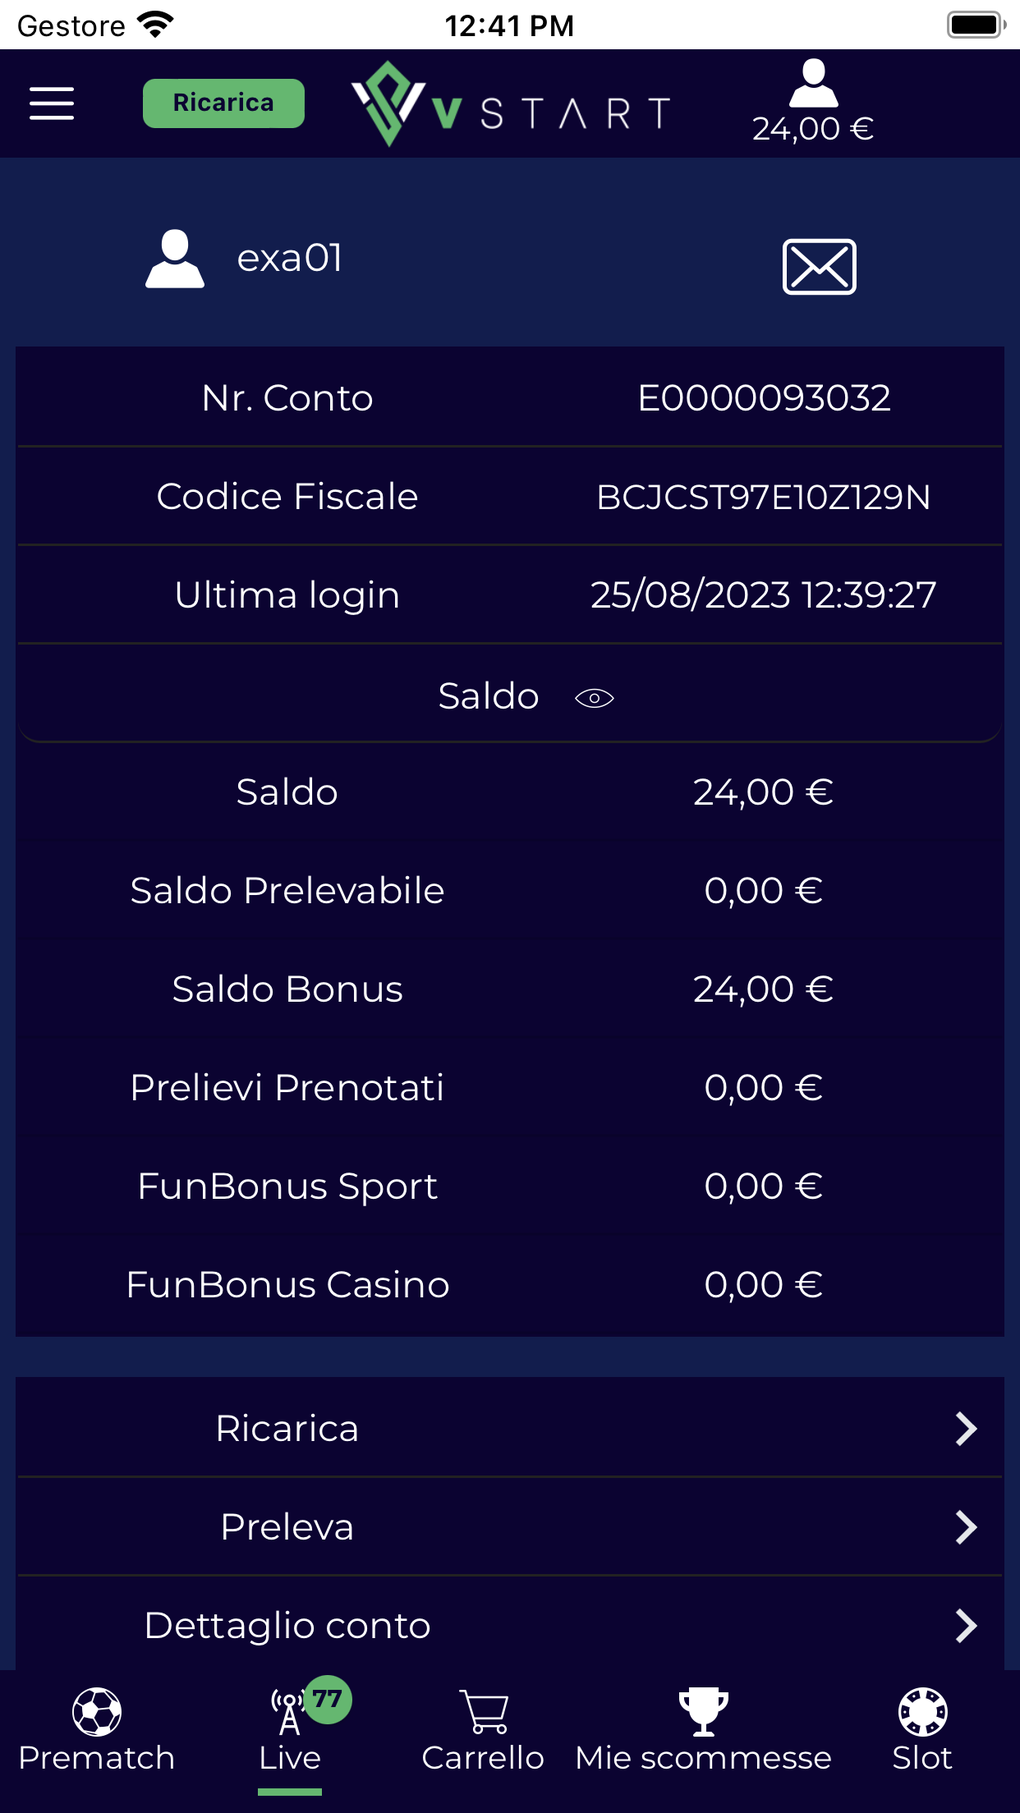The width and height of the screenshot is (1020, 1813).
Task: Tap the exa01 user avatar icon
Action: [175, 259]
